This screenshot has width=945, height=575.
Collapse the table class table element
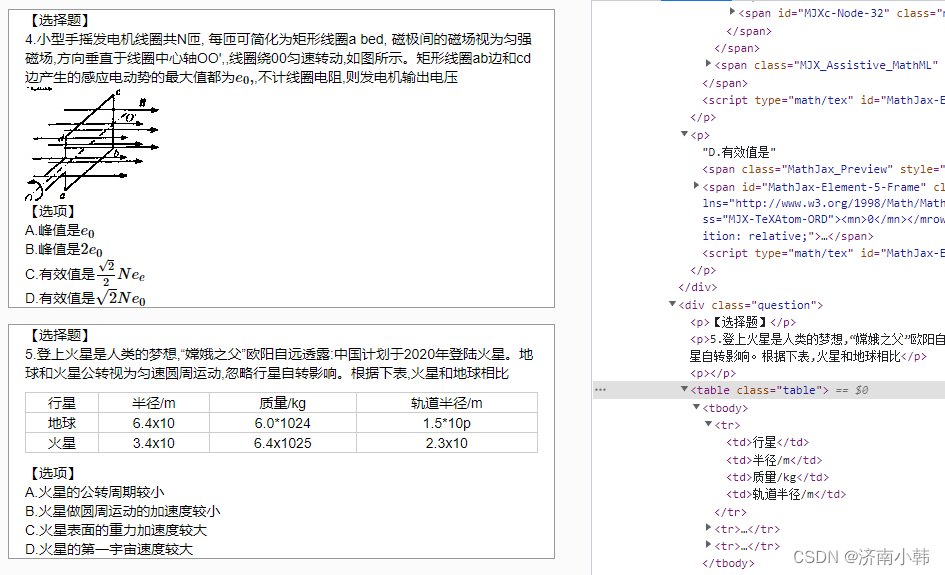tap(684, 389)
